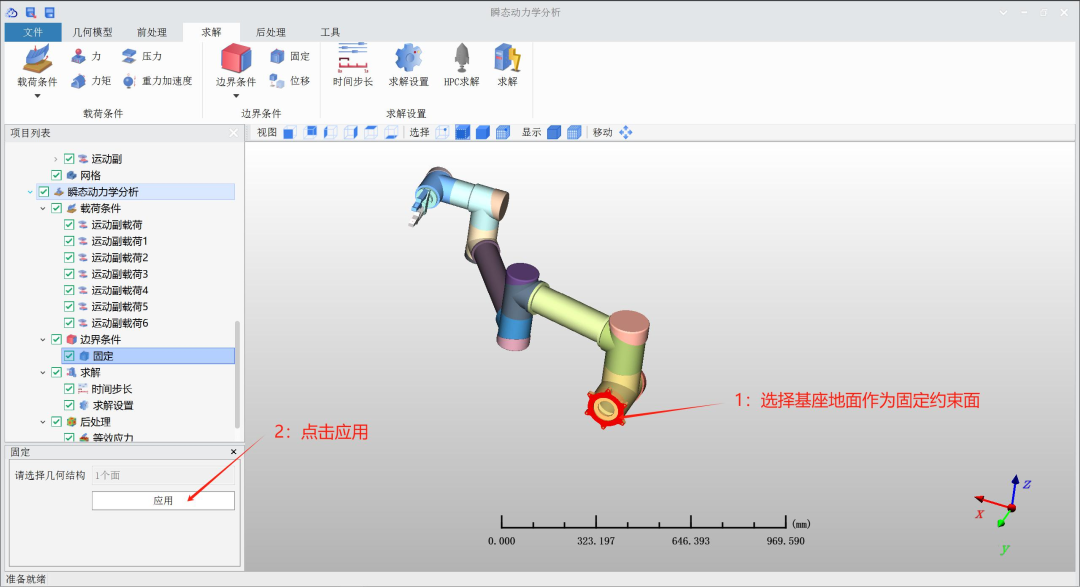Toggle the 网格 checkbox

(x=56, y=176)
